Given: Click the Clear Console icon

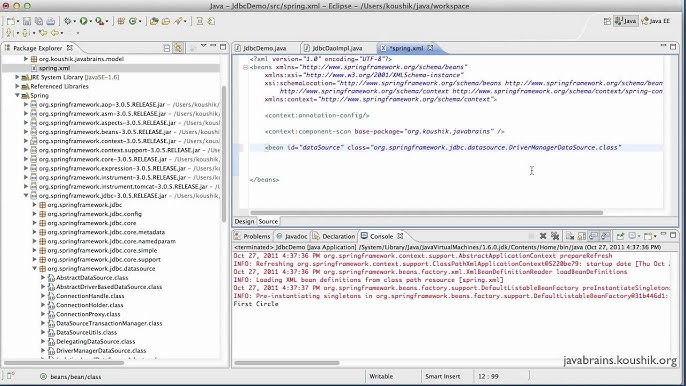Looking at the screenshot, I should click(x=570, y=236).
